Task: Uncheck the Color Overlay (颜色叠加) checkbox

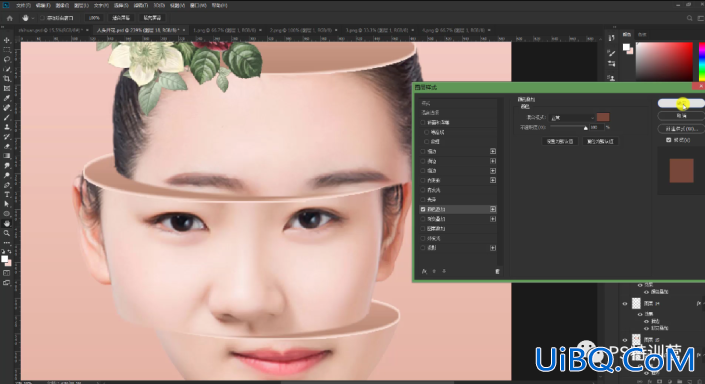Action: point(423,209)
